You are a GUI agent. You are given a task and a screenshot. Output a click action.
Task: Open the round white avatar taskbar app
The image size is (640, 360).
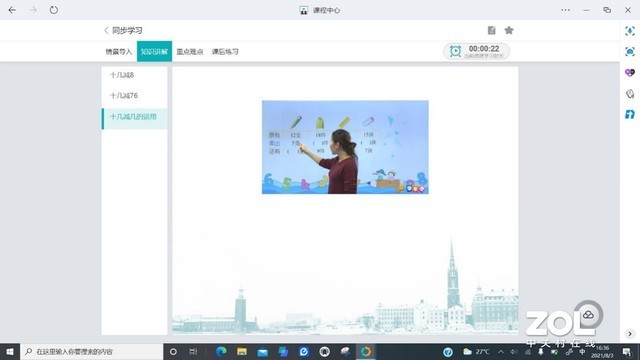coord(324,351)
